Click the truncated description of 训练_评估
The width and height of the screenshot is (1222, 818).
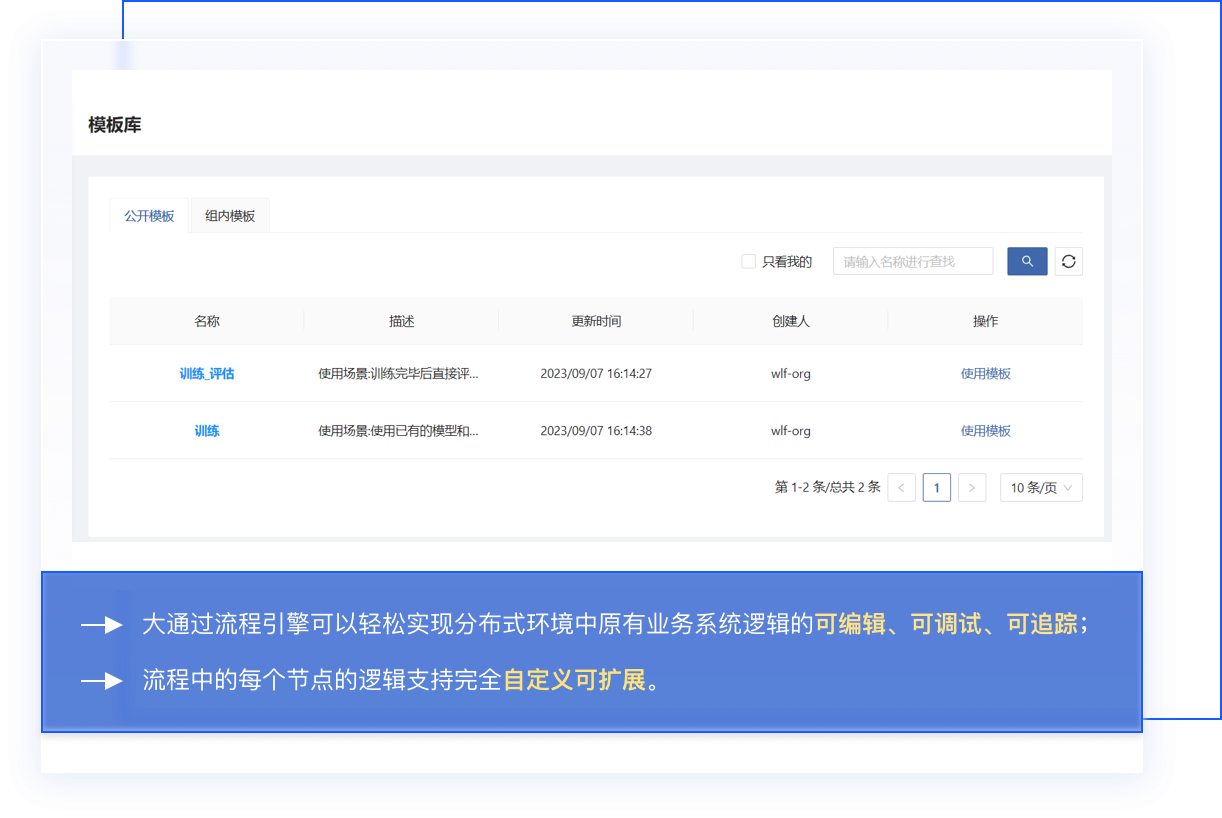(399, 374)
